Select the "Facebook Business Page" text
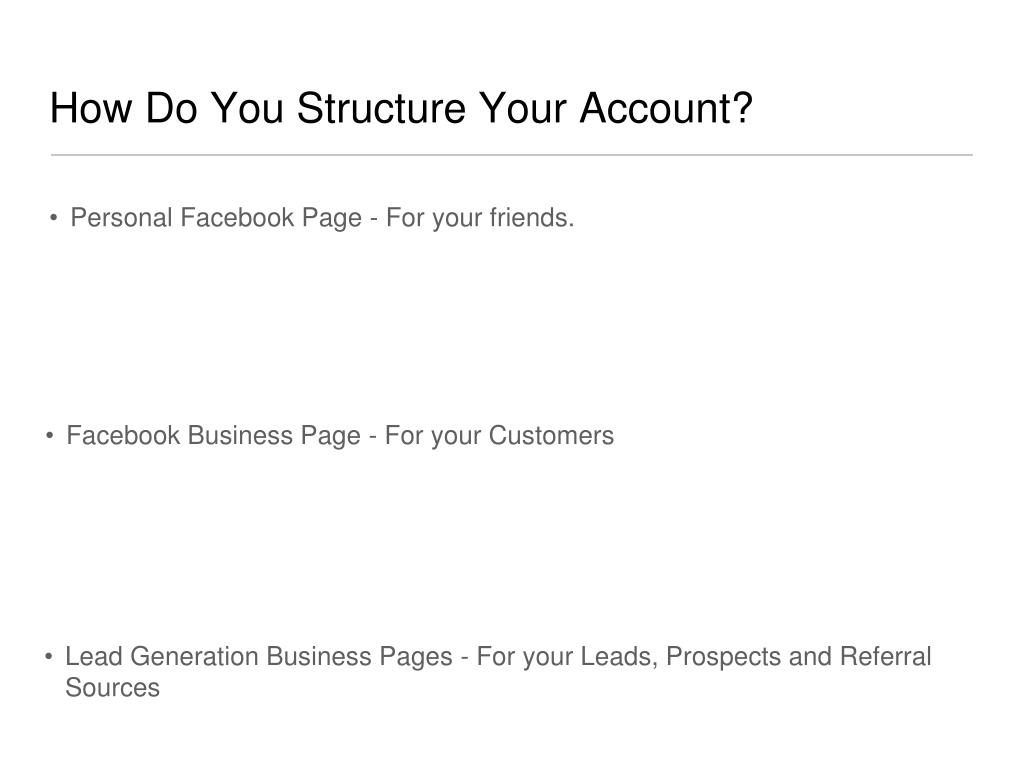This screenshot has width=1024, height=768. 214,436
